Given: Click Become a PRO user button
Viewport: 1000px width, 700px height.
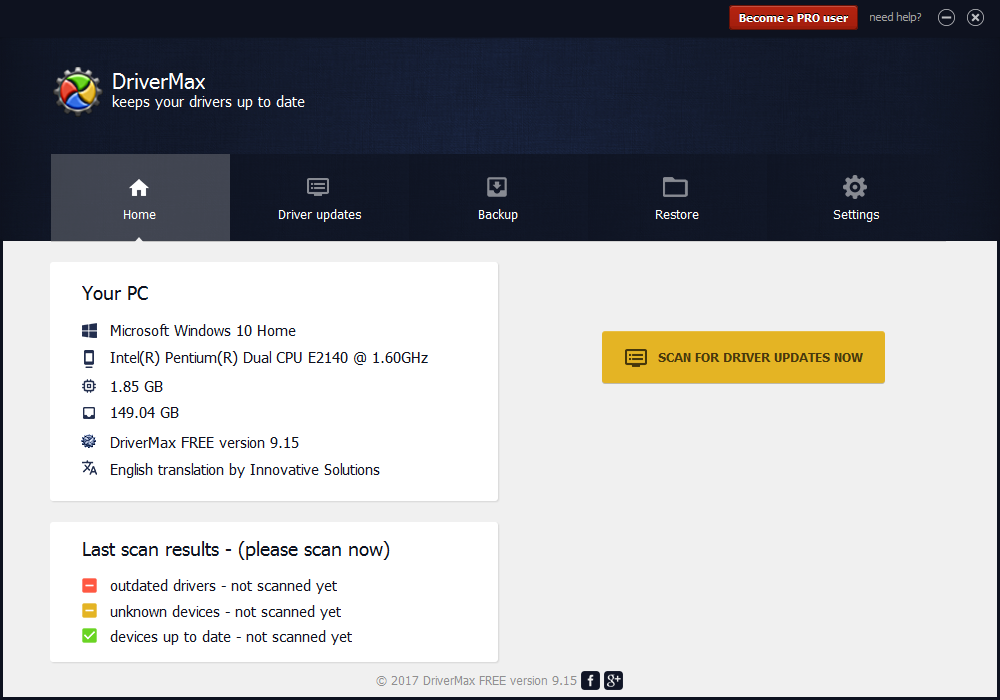Looking at the screenshot, I should 793,18.
